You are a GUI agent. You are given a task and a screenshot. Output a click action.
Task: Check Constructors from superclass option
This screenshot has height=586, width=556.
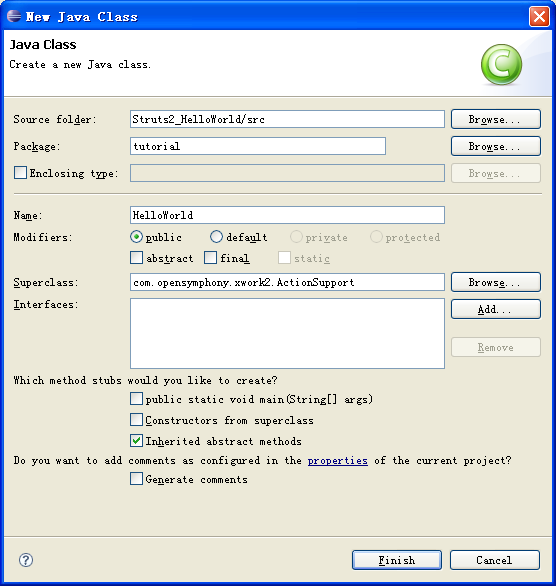point(136,420)
